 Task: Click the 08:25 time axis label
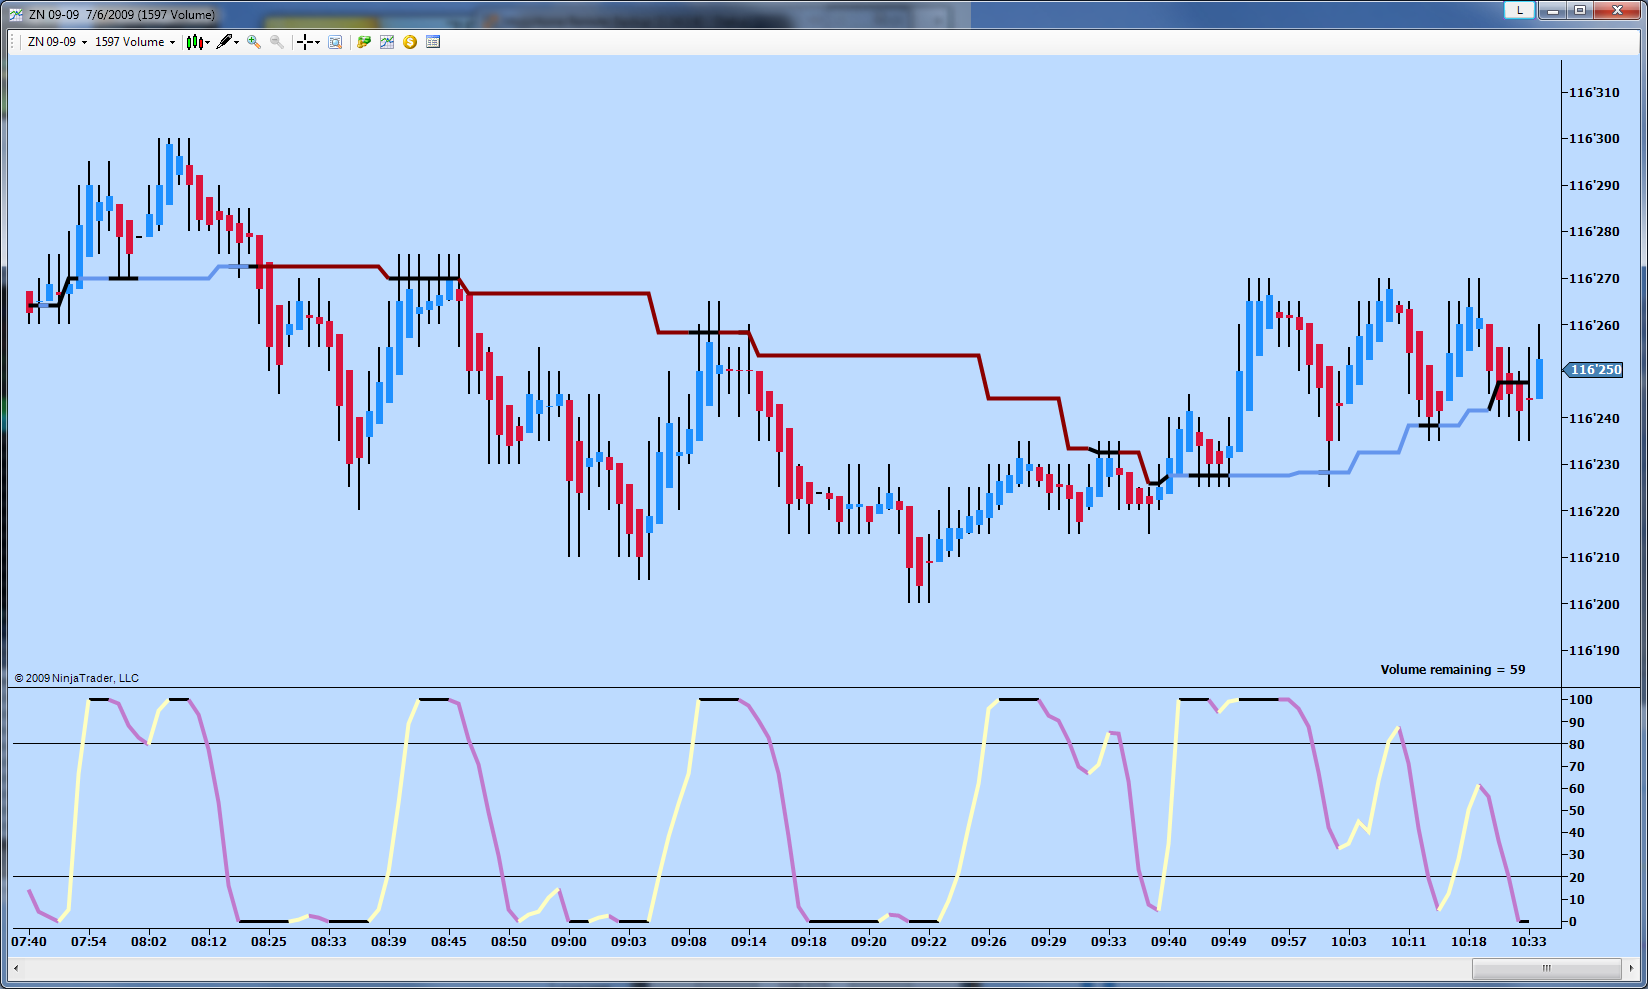(x=269, y=941)
